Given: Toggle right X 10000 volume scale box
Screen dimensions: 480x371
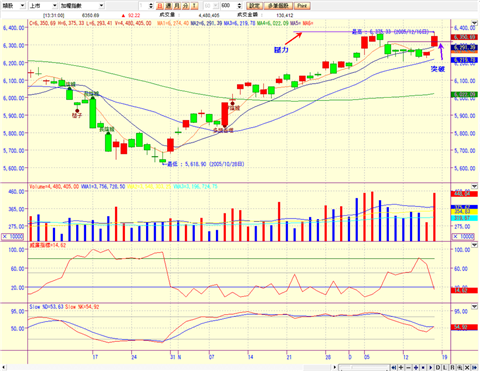Looking at the screenshot, I should (x=463, y=236).
